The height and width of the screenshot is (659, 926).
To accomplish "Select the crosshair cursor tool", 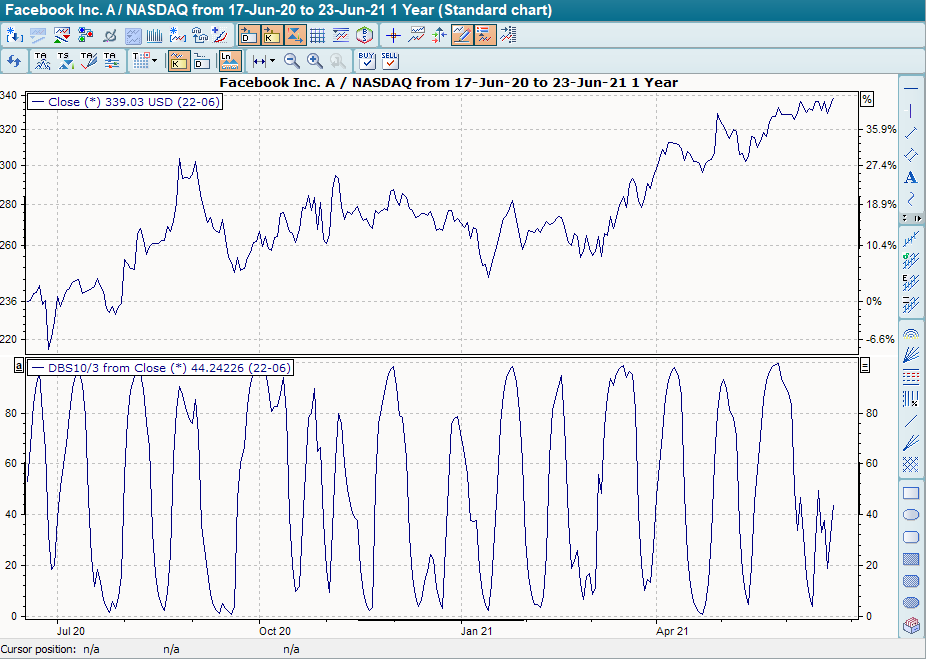I will point(393,33).
